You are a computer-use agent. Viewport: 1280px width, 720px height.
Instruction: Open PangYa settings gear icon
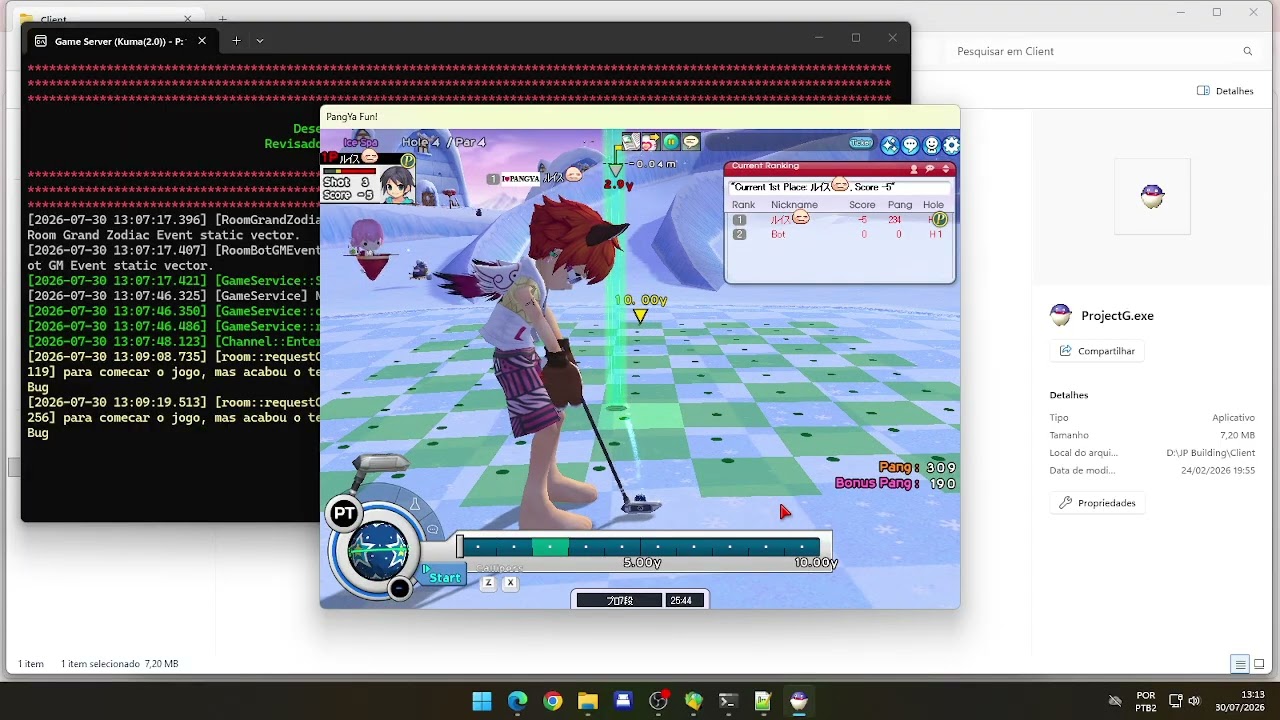click(951, 145)
